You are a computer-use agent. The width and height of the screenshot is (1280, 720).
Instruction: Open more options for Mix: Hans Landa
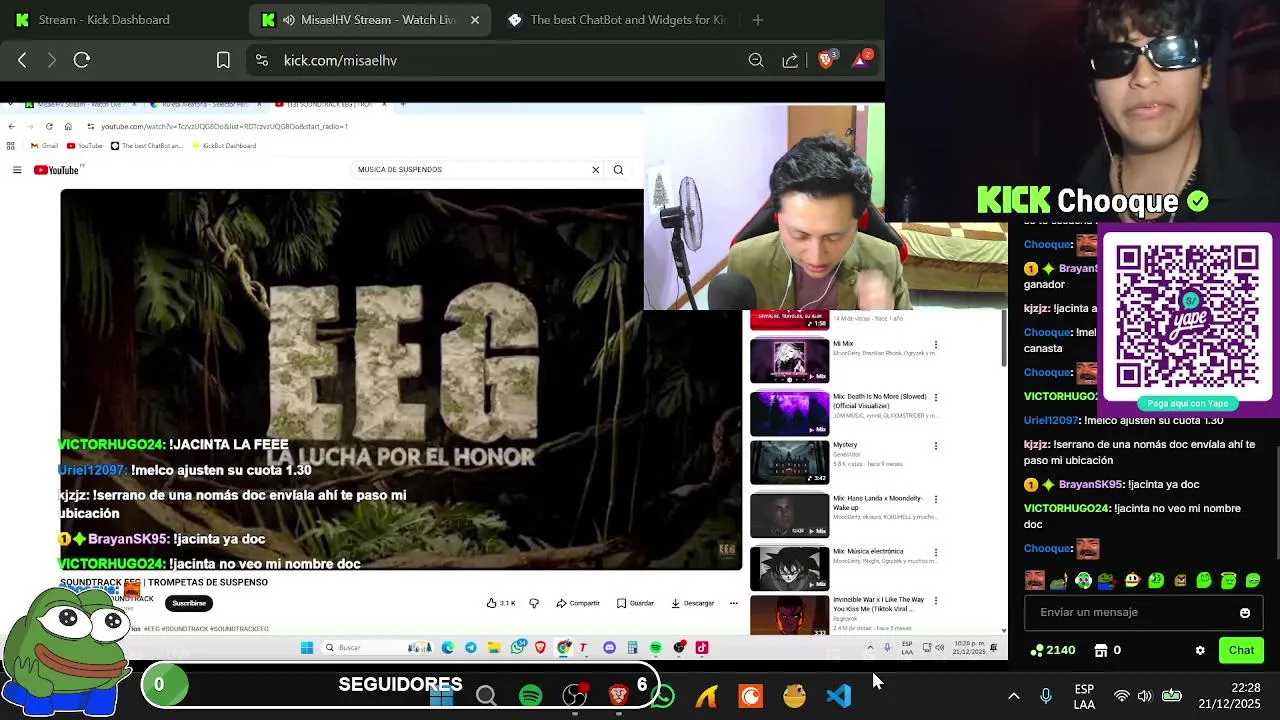tap(936, 499)
